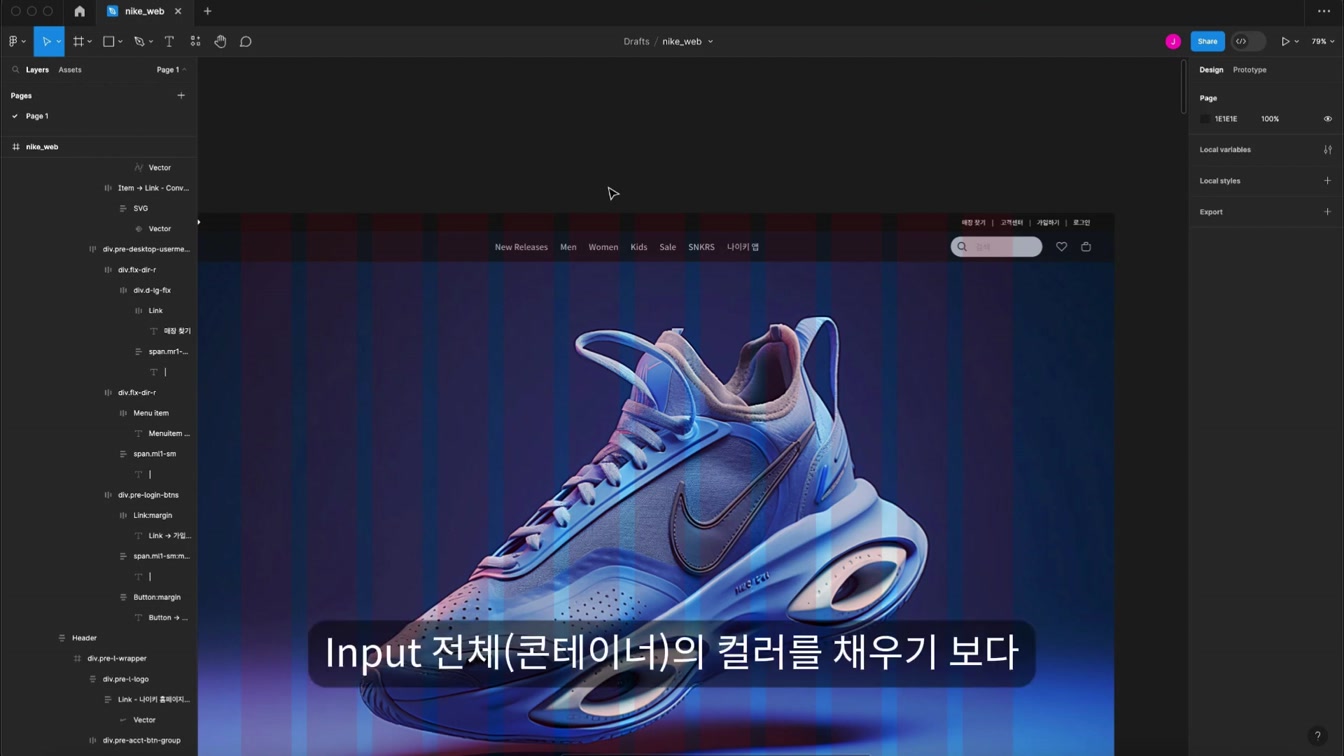Image resolution: width=1344 pixels, height=756 pixels.
Task: Click the Share button
Action: pyautogui.click(x=1207, y=42)
